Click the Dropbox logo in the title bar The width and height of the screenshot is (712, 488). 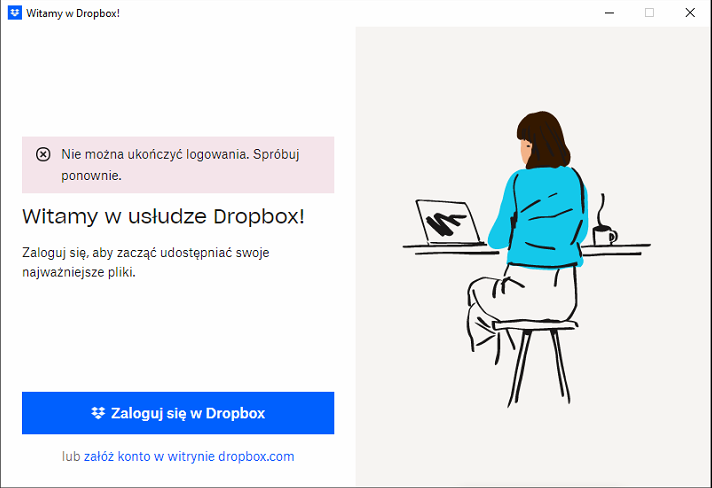[15, 13]
